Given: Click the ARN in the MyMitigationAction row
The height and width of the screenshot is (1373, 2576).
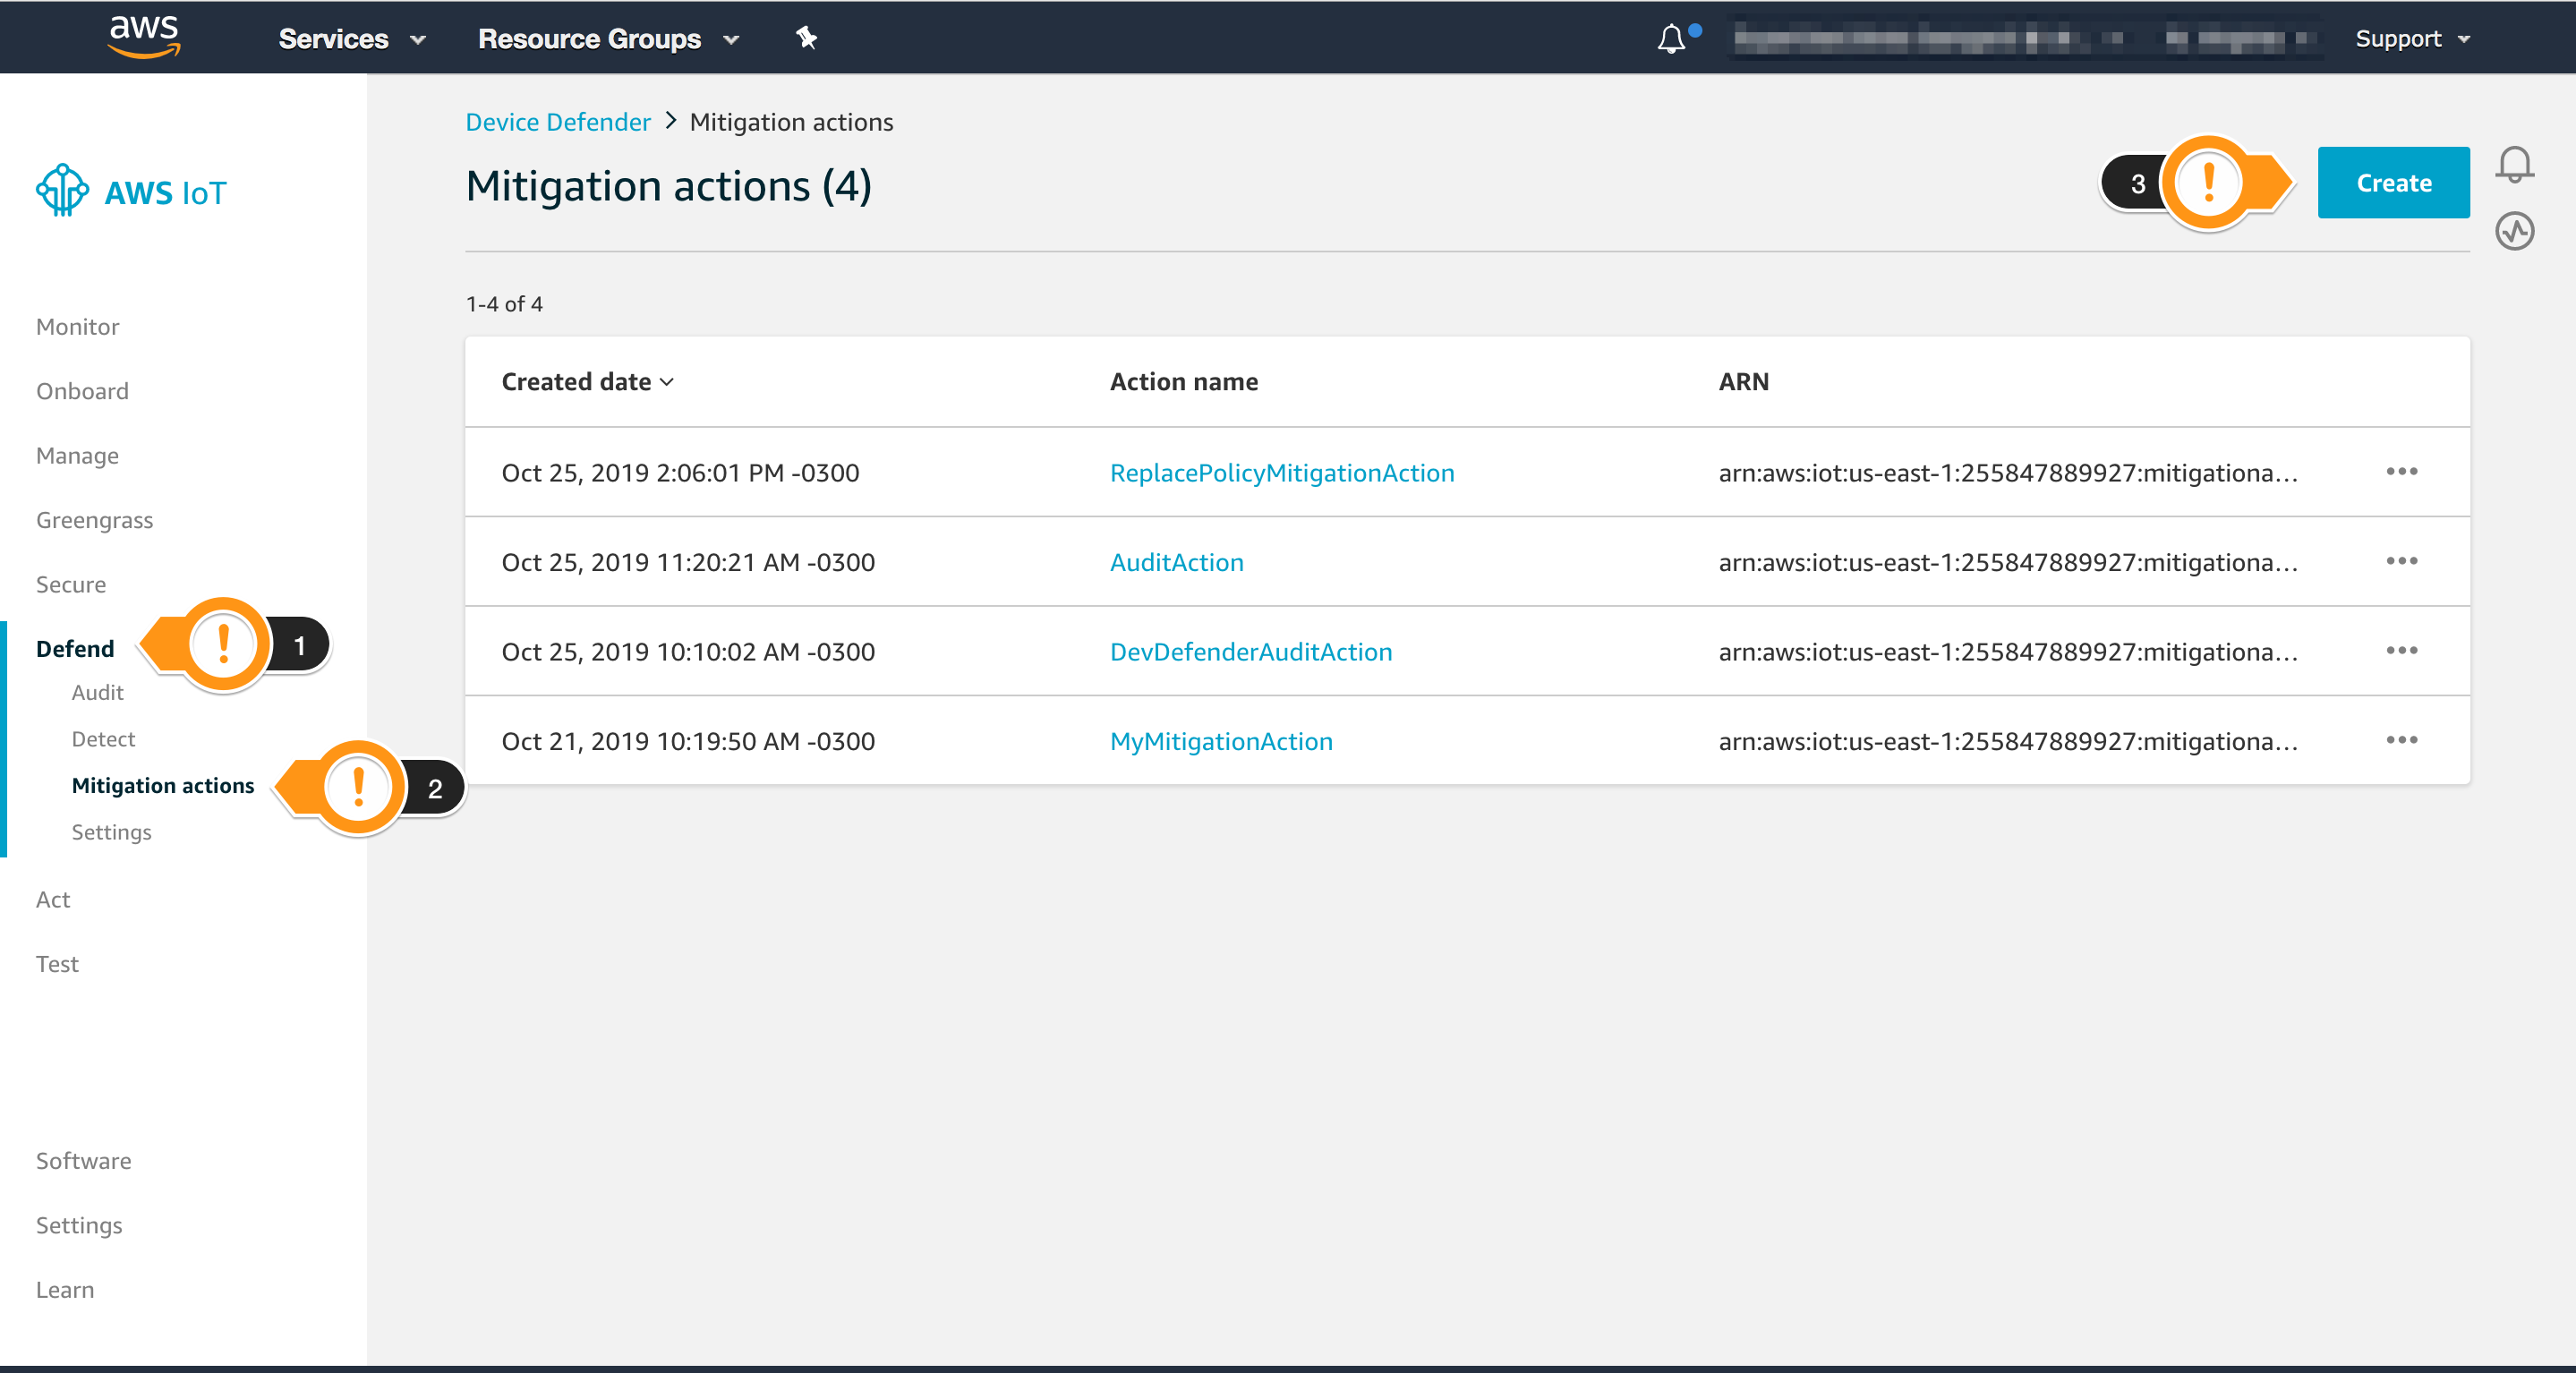Looking at the screenshot, I should 2008,741.
